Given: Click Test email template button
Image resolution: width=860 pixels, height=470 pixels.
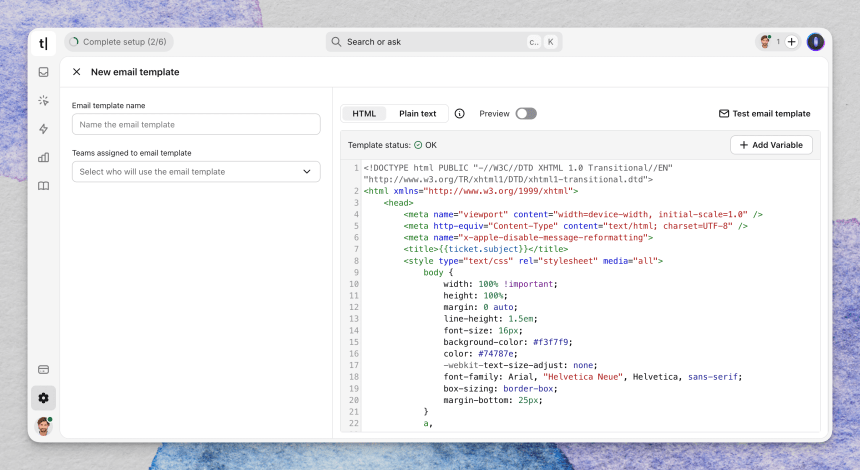Looking at the screenshot, I should pyautogui.click(x=765, y=114).
